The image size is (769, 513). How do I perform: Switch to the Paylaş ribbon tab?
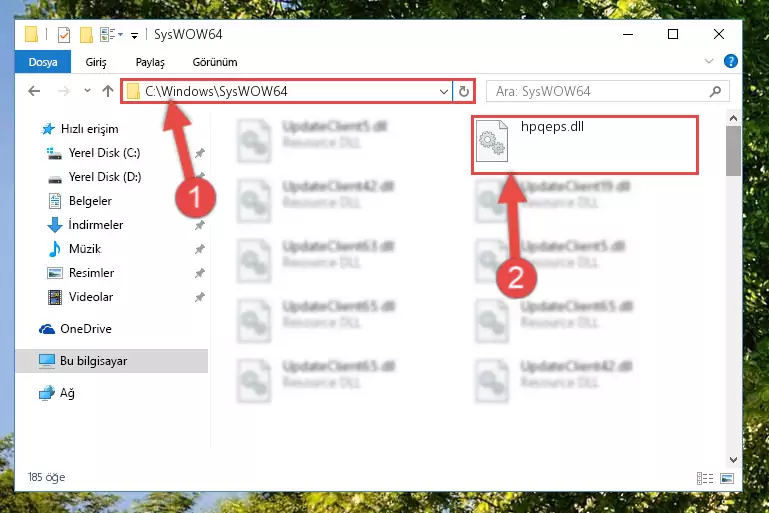point(150,62)
